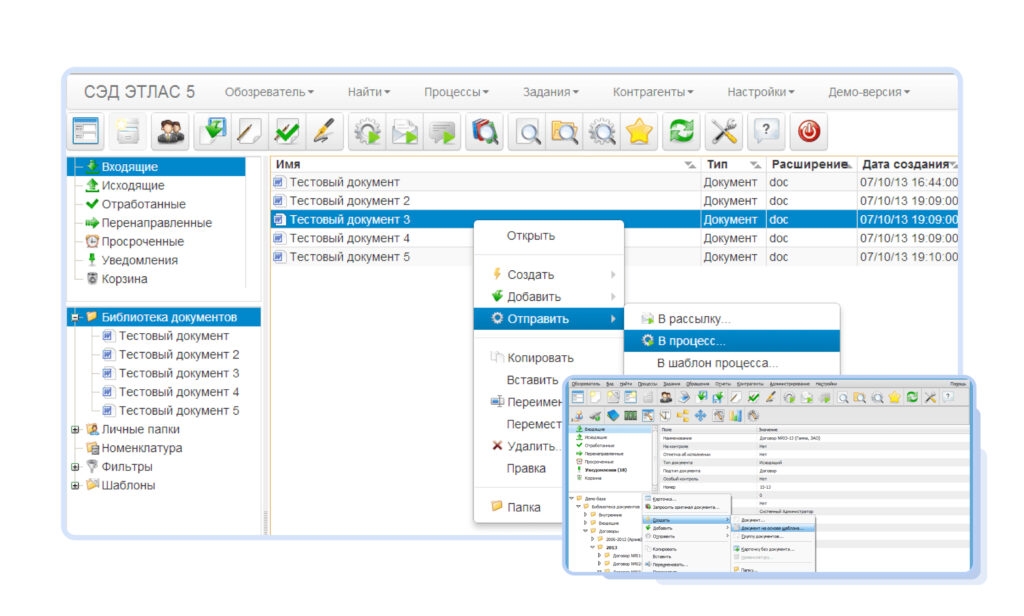The height and width of the screenshot is (616, 1024).
Task: Open the wrench and screwdriver settings icon
Action: pyautogui.click(x=723, y=131)
